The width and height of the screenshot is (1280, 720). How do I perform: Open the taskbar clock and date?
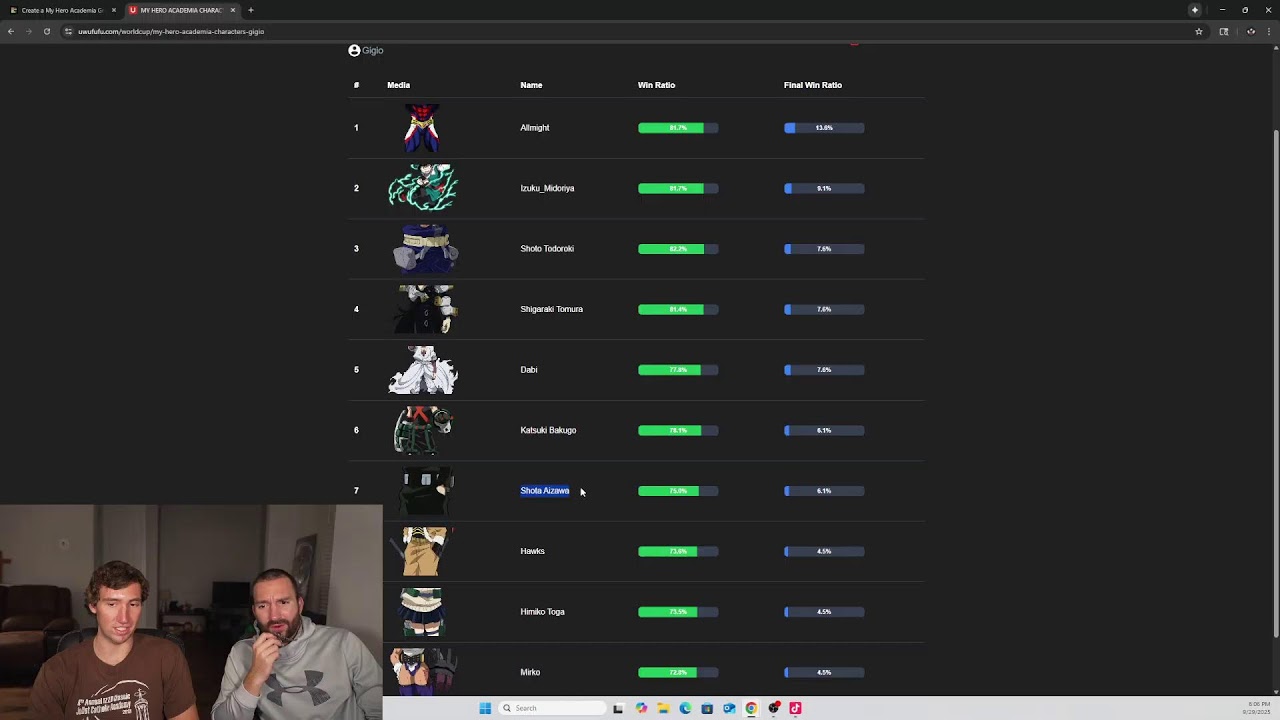(1259, 708)
